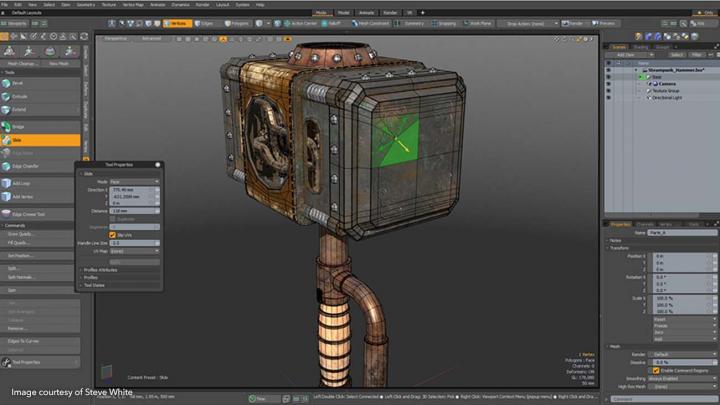
Task: Toggle Enable Command Regions checkbox
Action: tap(656, 371)
